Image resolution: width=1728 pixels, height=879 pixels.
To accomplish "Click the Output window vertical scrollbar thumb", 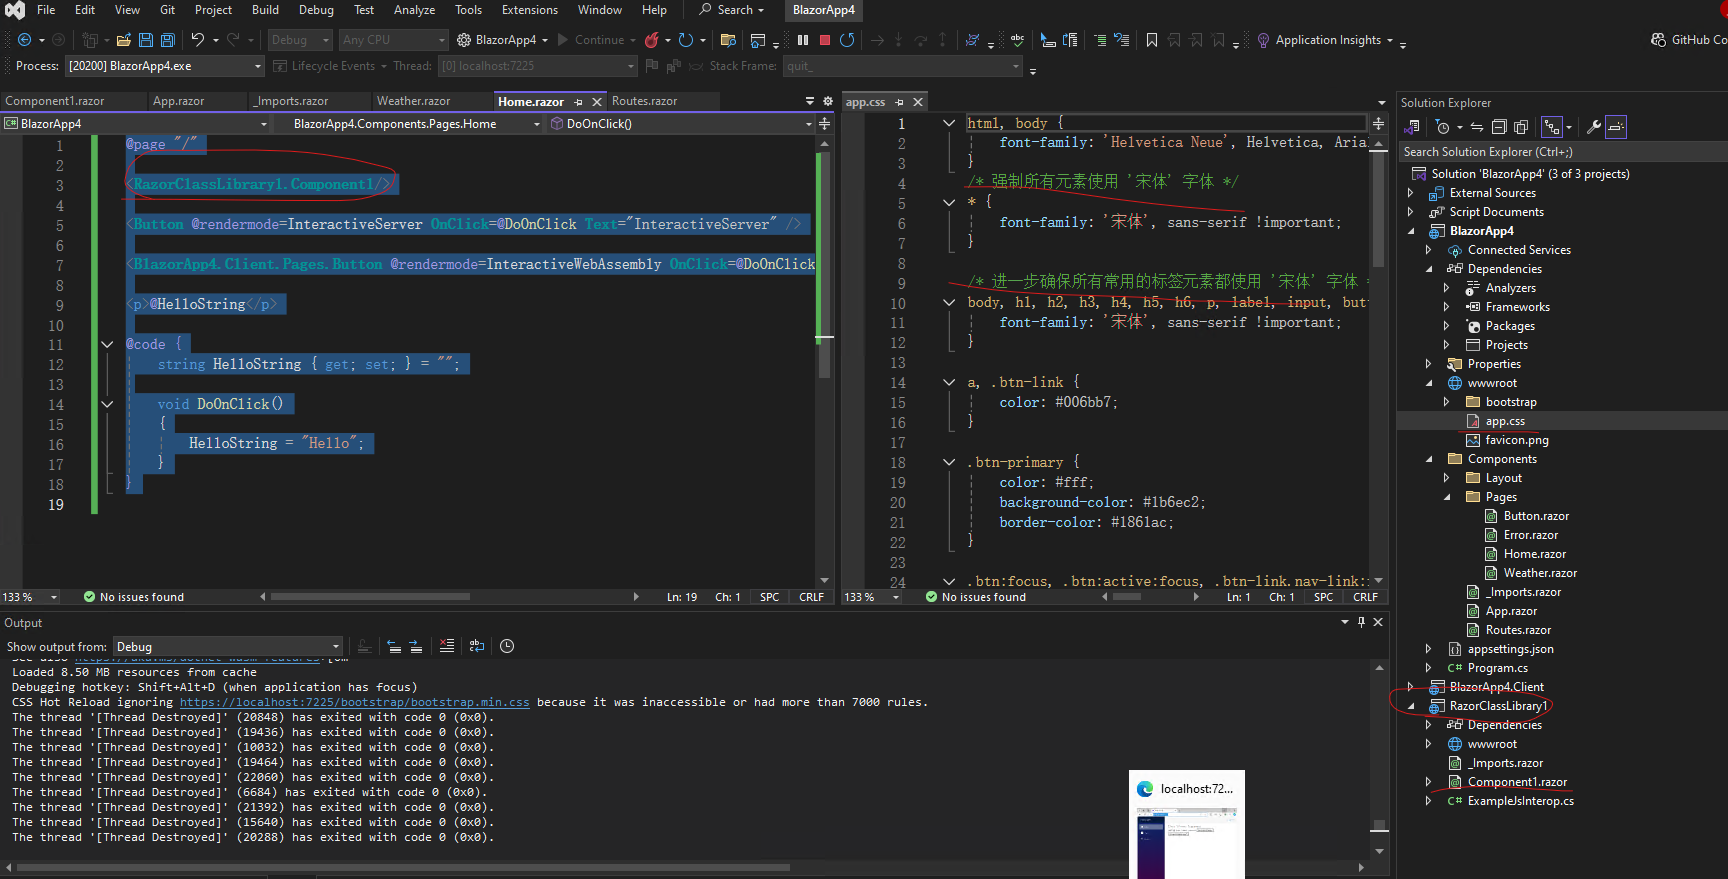I will tap(1379, 825).
